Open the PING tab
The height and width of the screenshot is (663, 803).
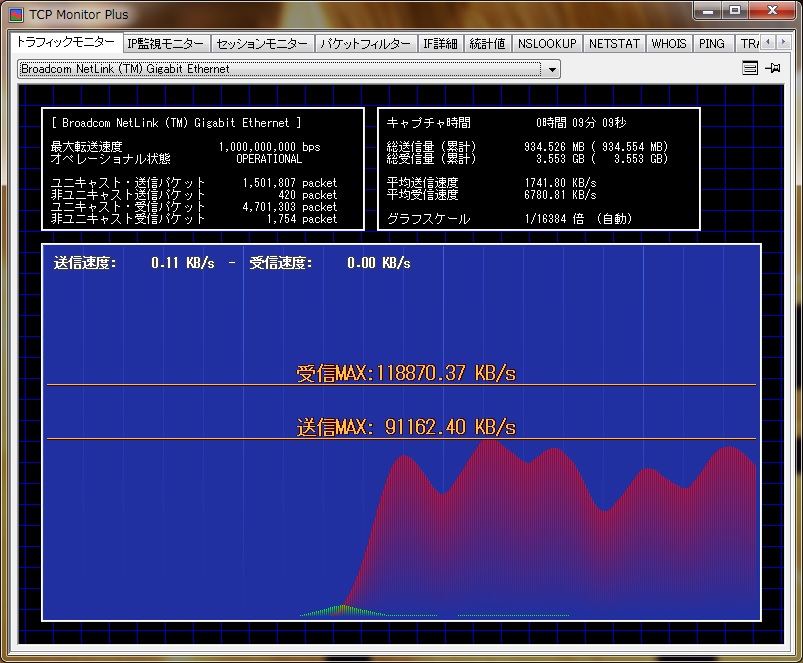(712, 44)
